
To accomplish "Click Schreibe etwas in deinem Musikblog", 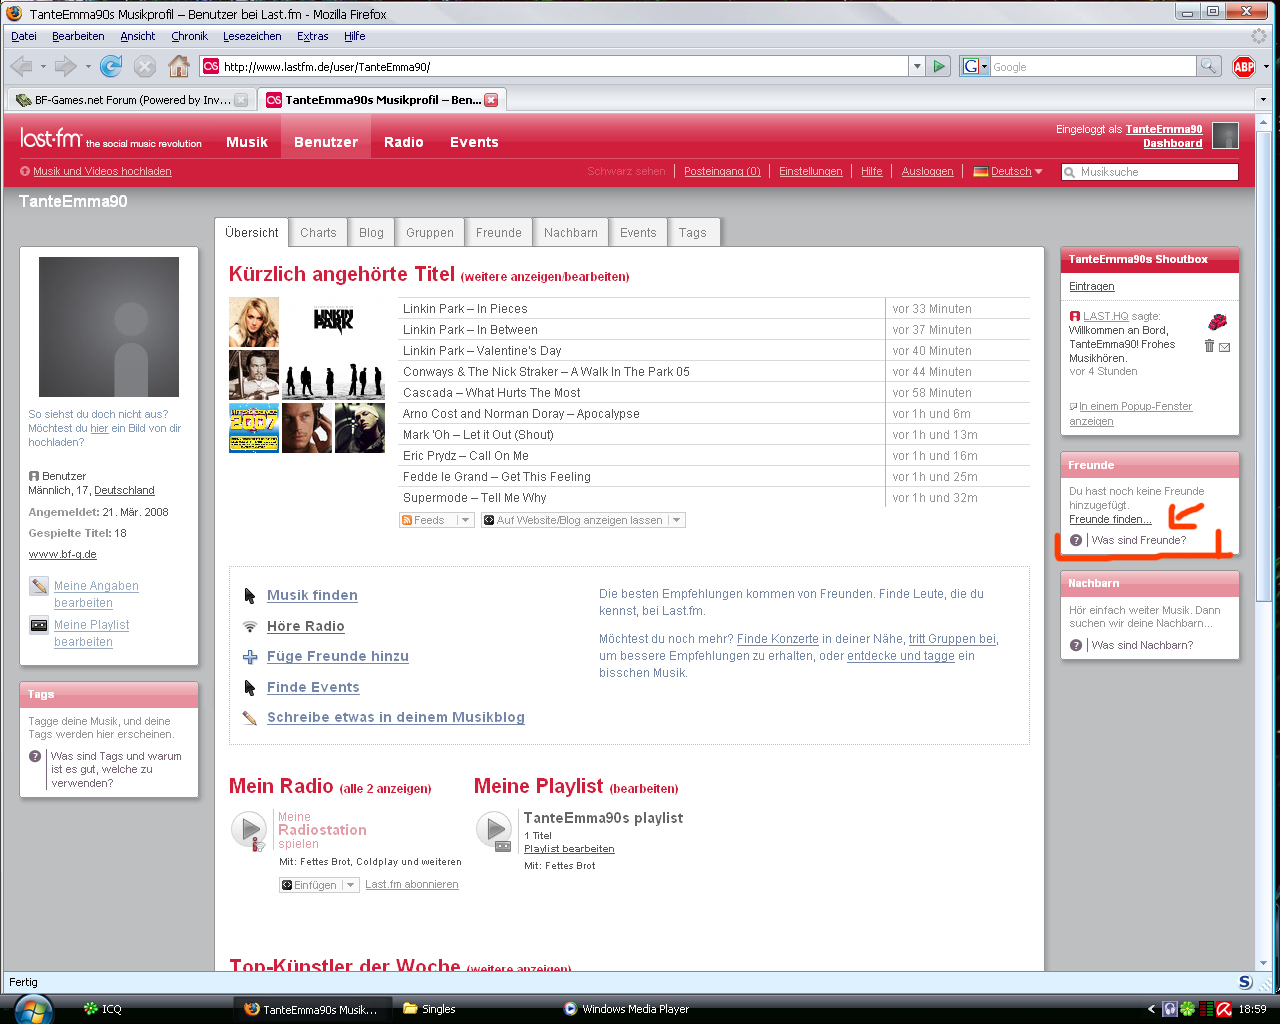I will (396, 717).
